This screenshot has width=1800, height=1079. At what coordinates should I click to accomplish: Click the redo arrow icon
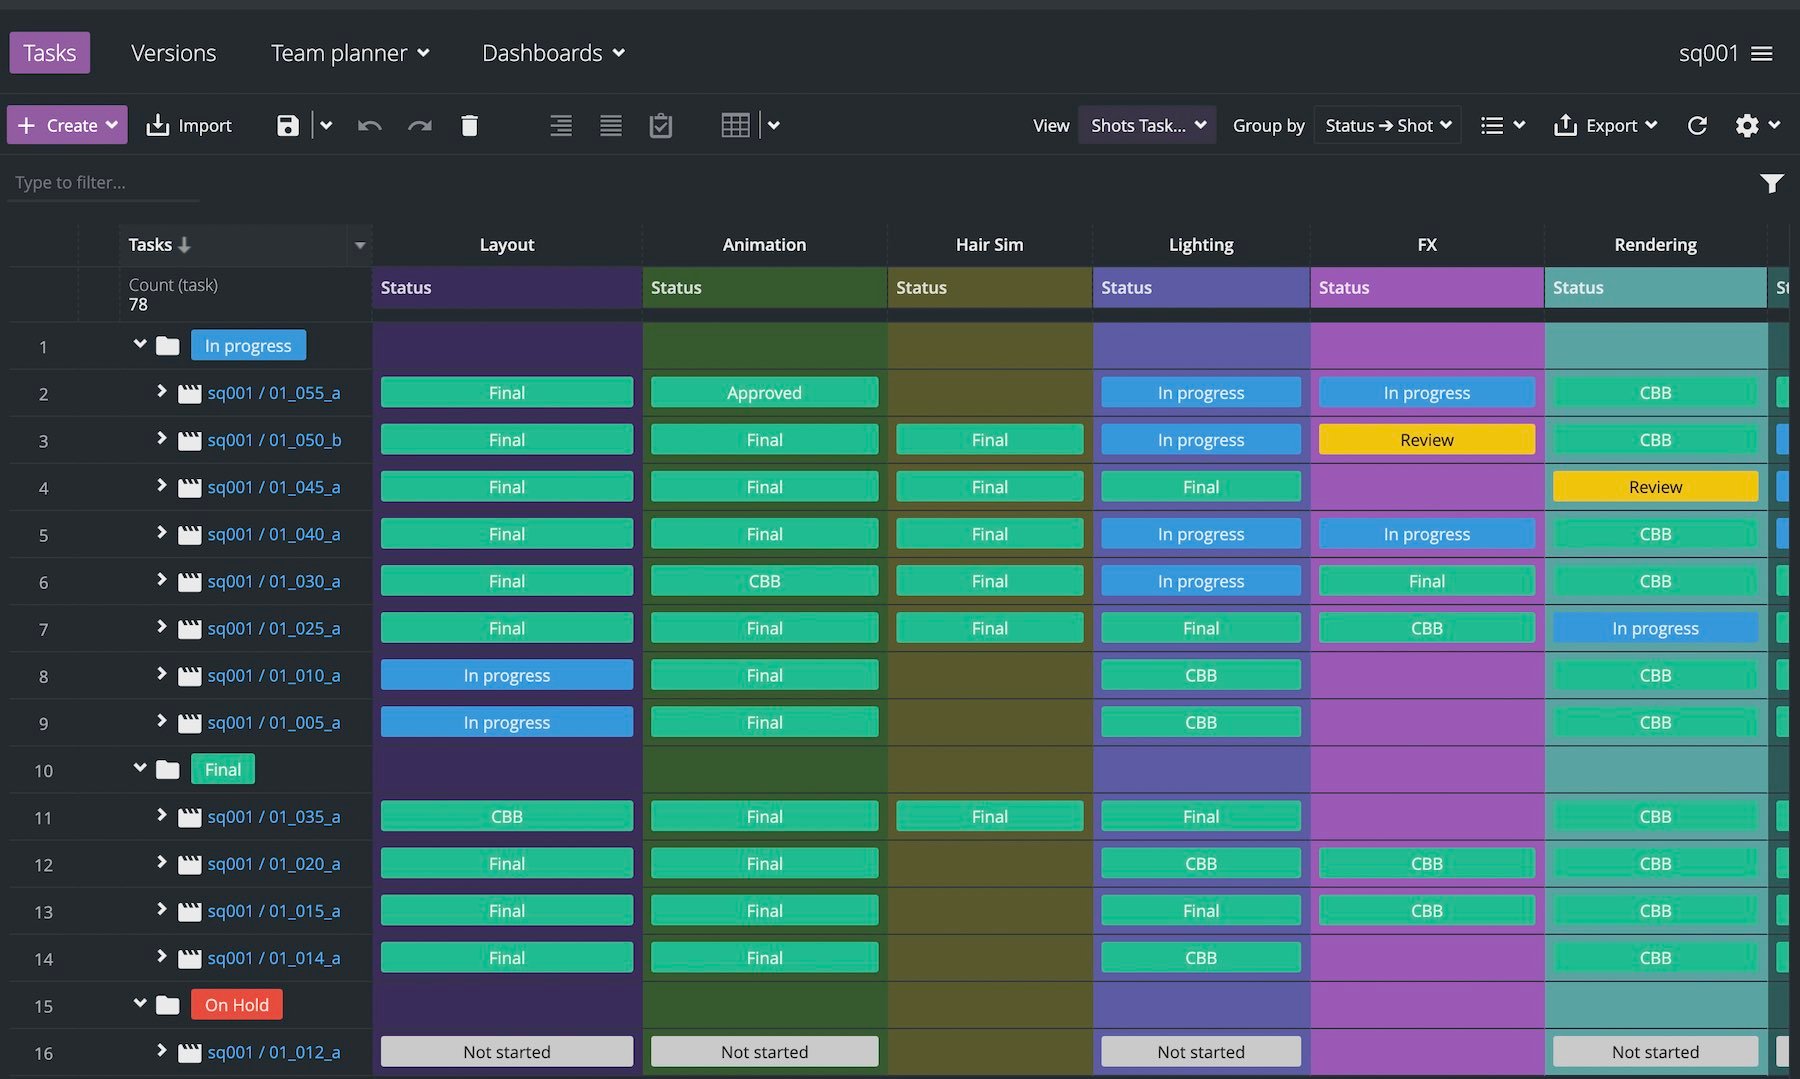[x=420, y=125]
